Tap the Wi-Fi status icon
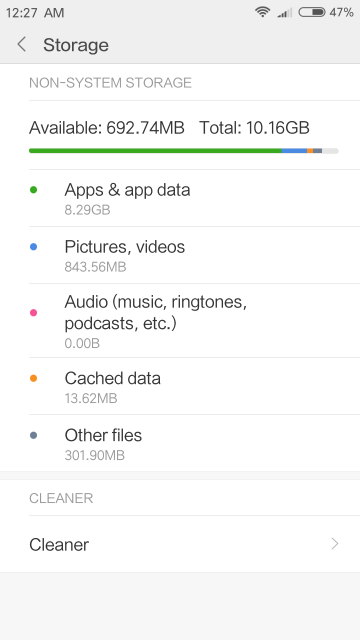 click(262, 12)
